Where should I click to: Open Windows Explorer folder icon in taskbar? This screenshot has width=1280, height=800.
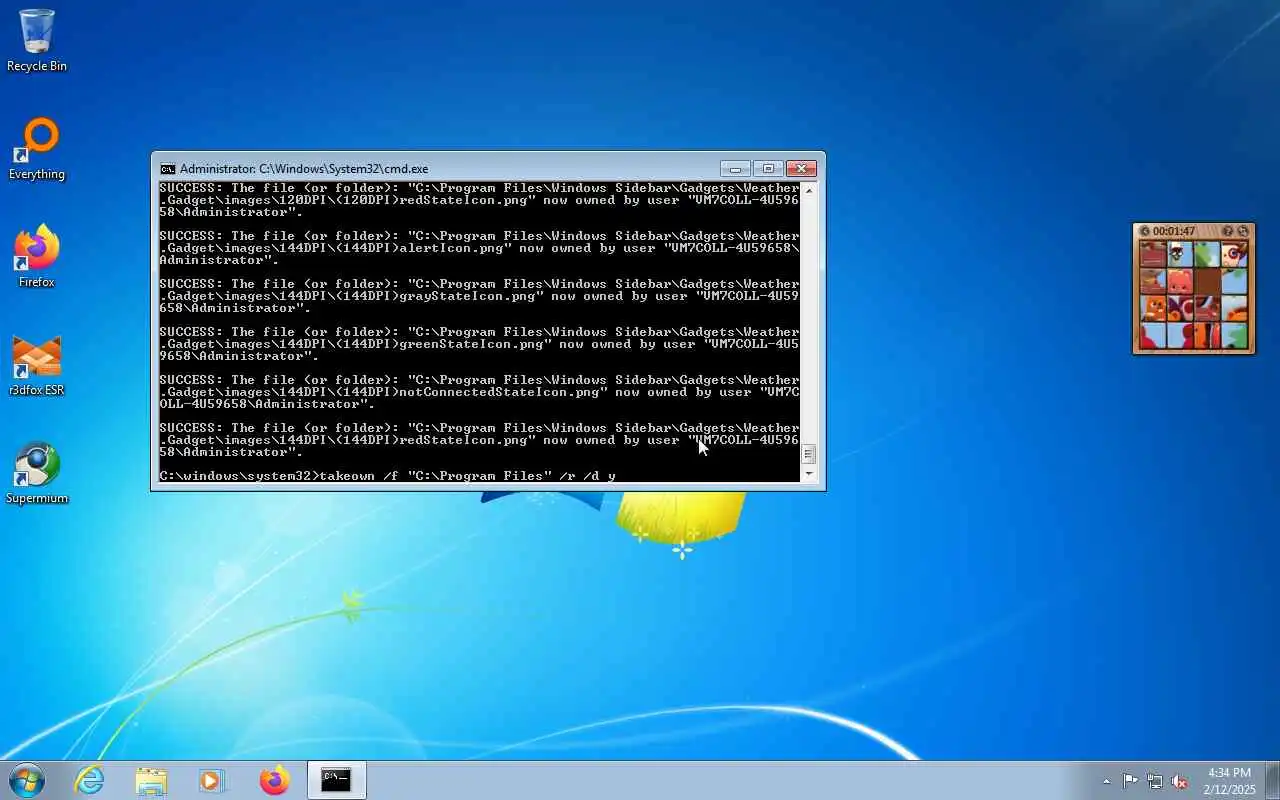[151, 780]
